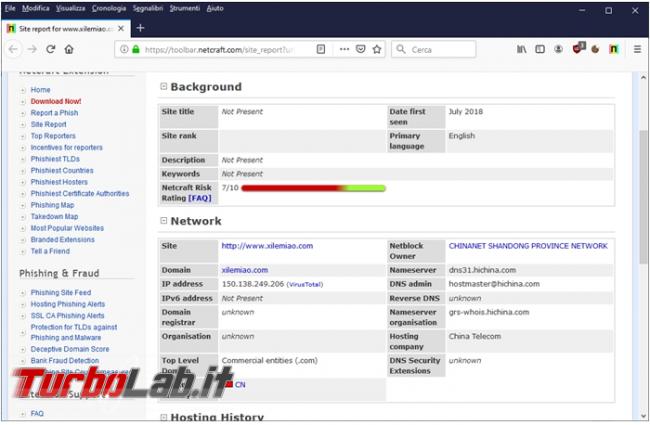Open Branded Extensions link
This screenshot has height=425, width=650.
63,240
